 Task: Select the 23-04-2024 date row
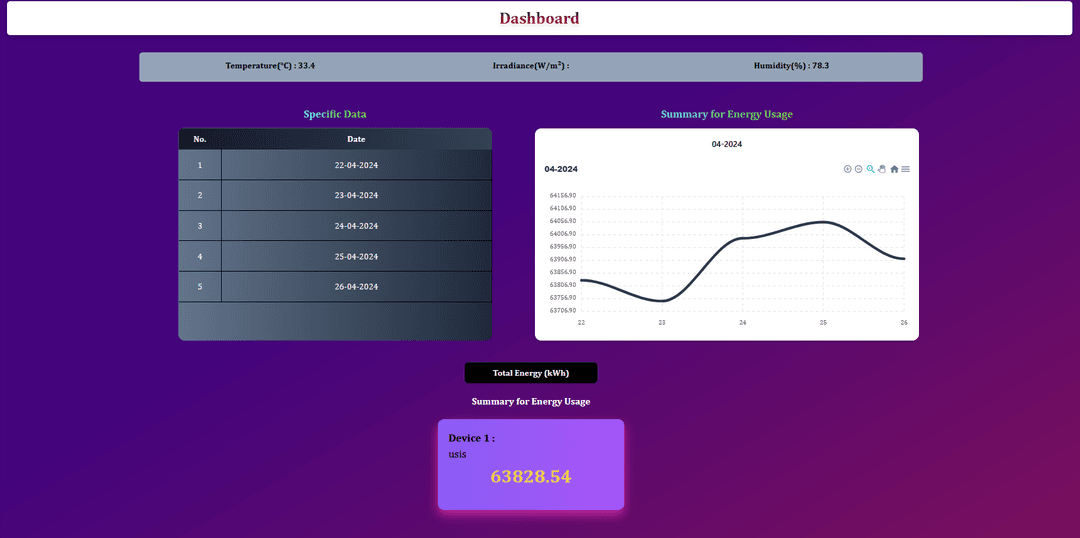coord(356,195)
